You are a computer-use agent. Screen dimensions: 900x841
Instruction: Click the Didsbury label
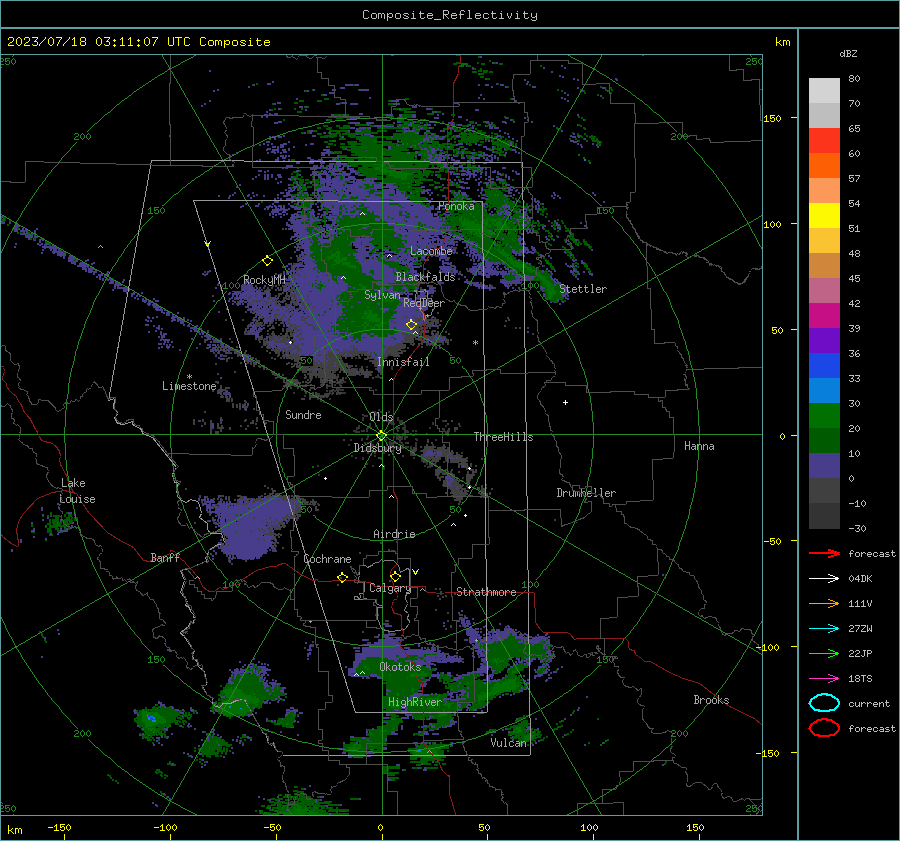pyautogui.click(x=377, y=448)
